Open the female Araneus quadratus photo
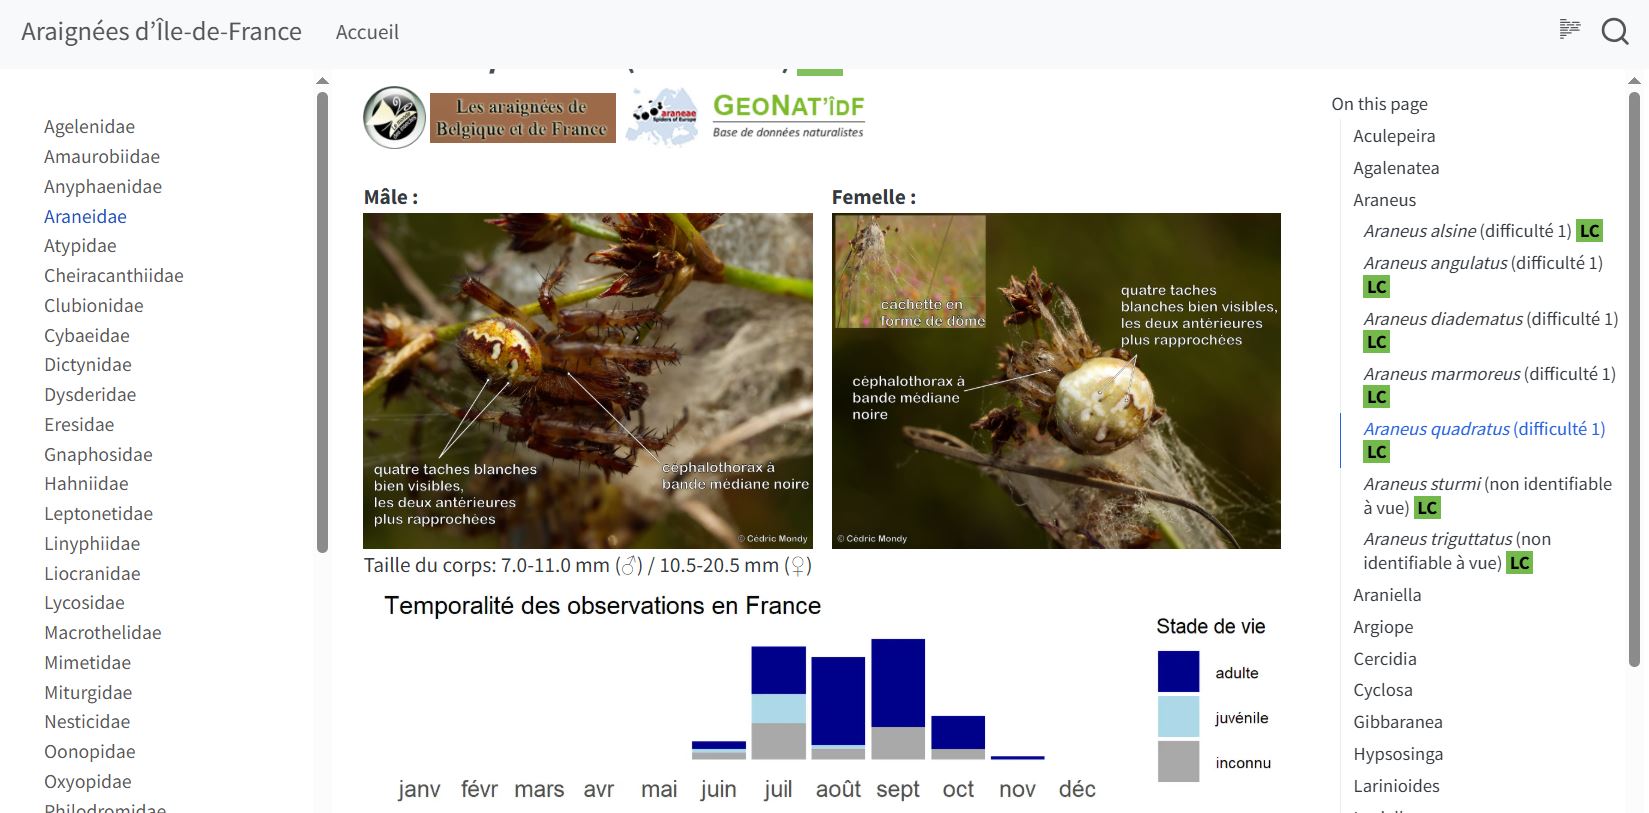 click(x=1056, y=380)
